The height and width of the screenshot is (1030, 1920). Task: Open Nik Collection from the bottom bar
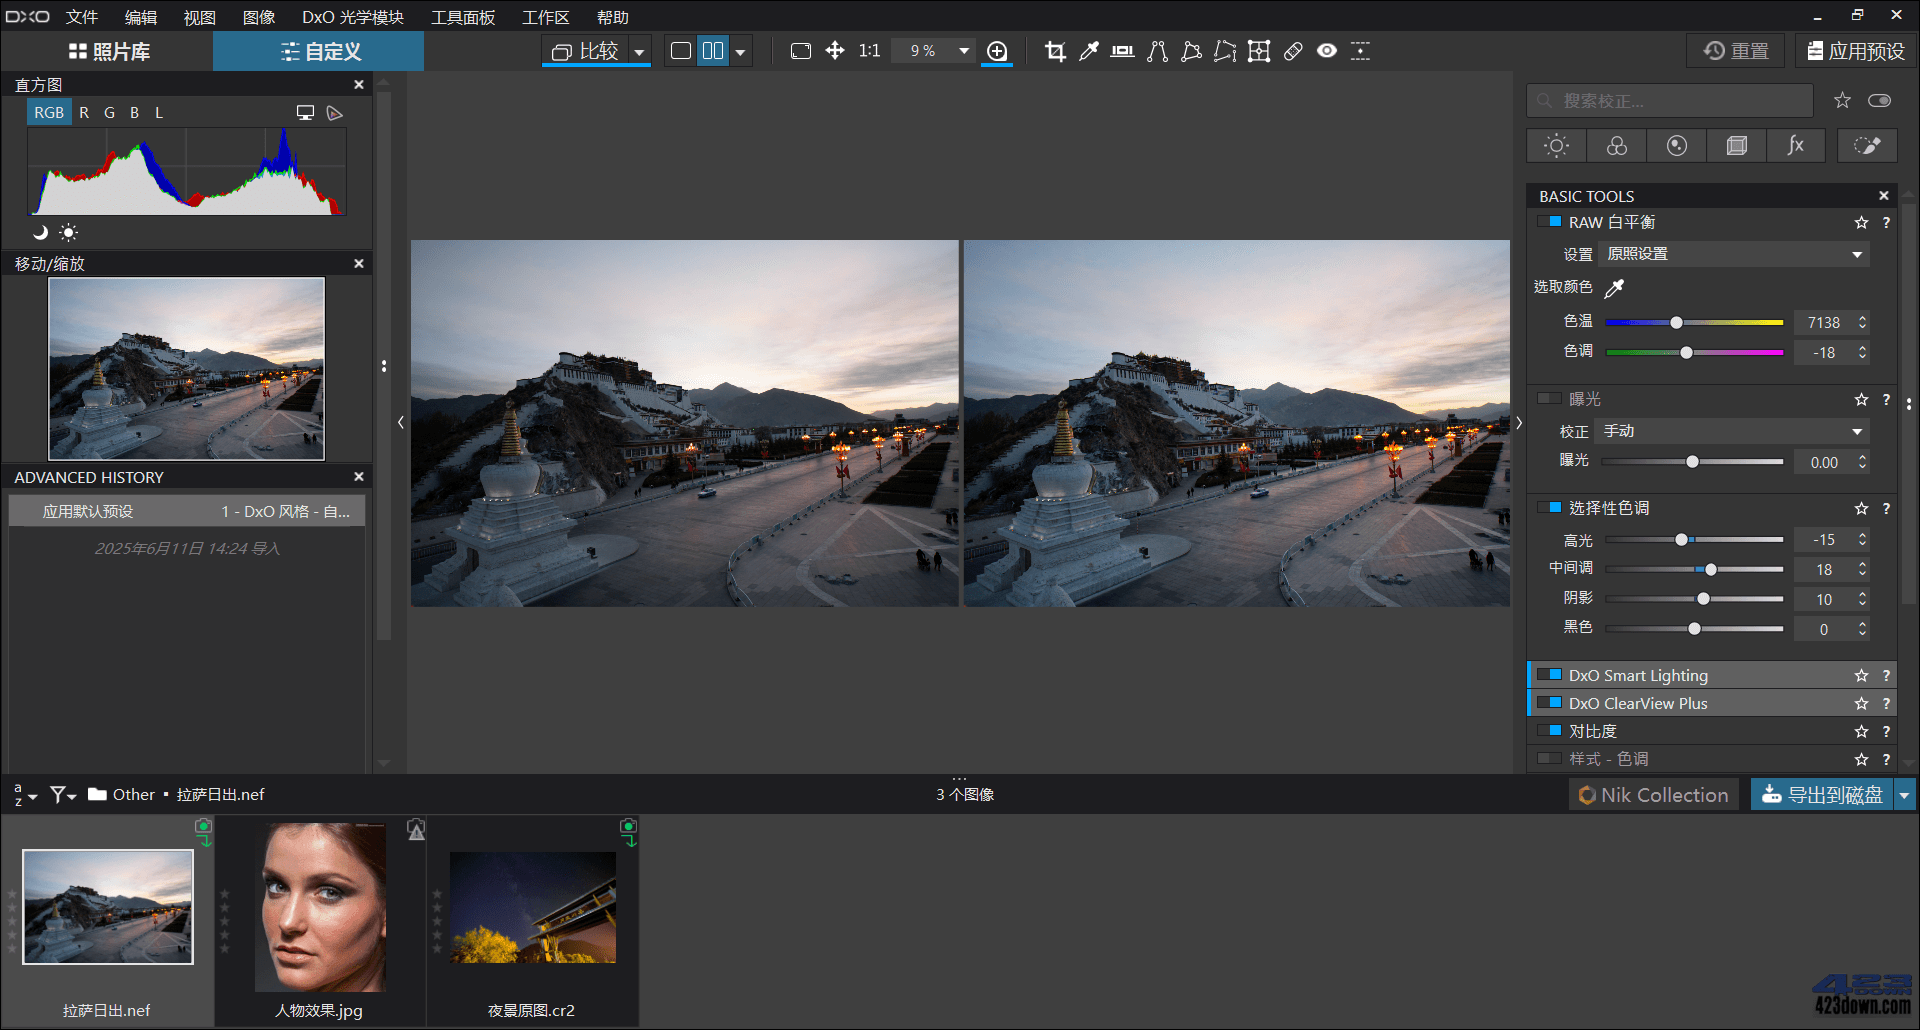click(1652, 794)
